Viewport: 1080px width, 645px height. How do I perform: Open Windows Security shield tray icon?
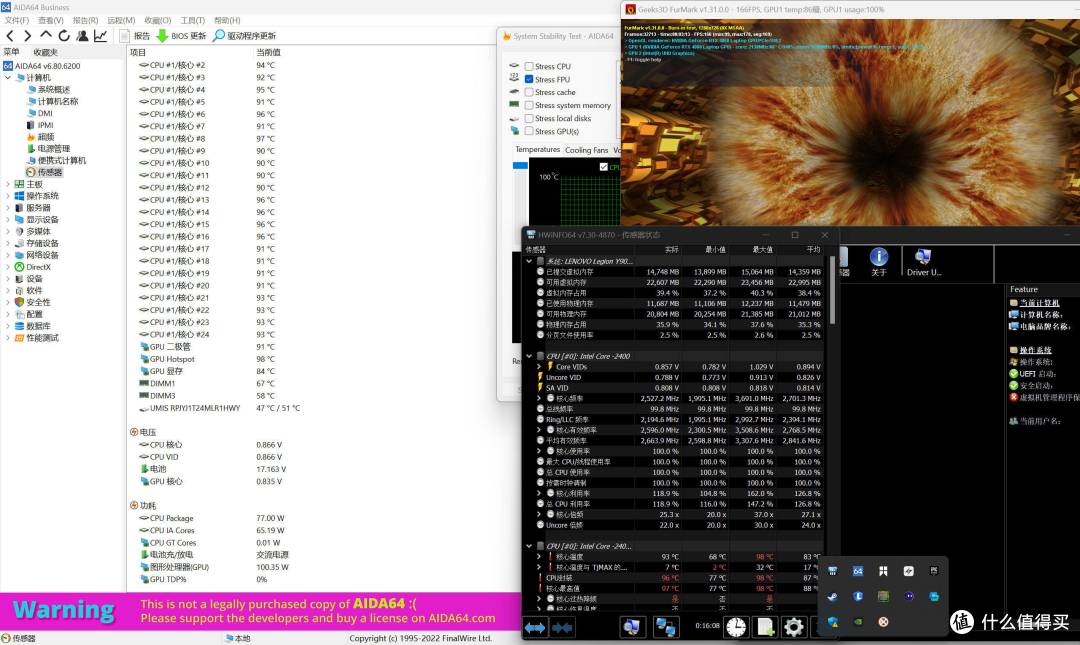pyautogui.click(x=833, y=622)
